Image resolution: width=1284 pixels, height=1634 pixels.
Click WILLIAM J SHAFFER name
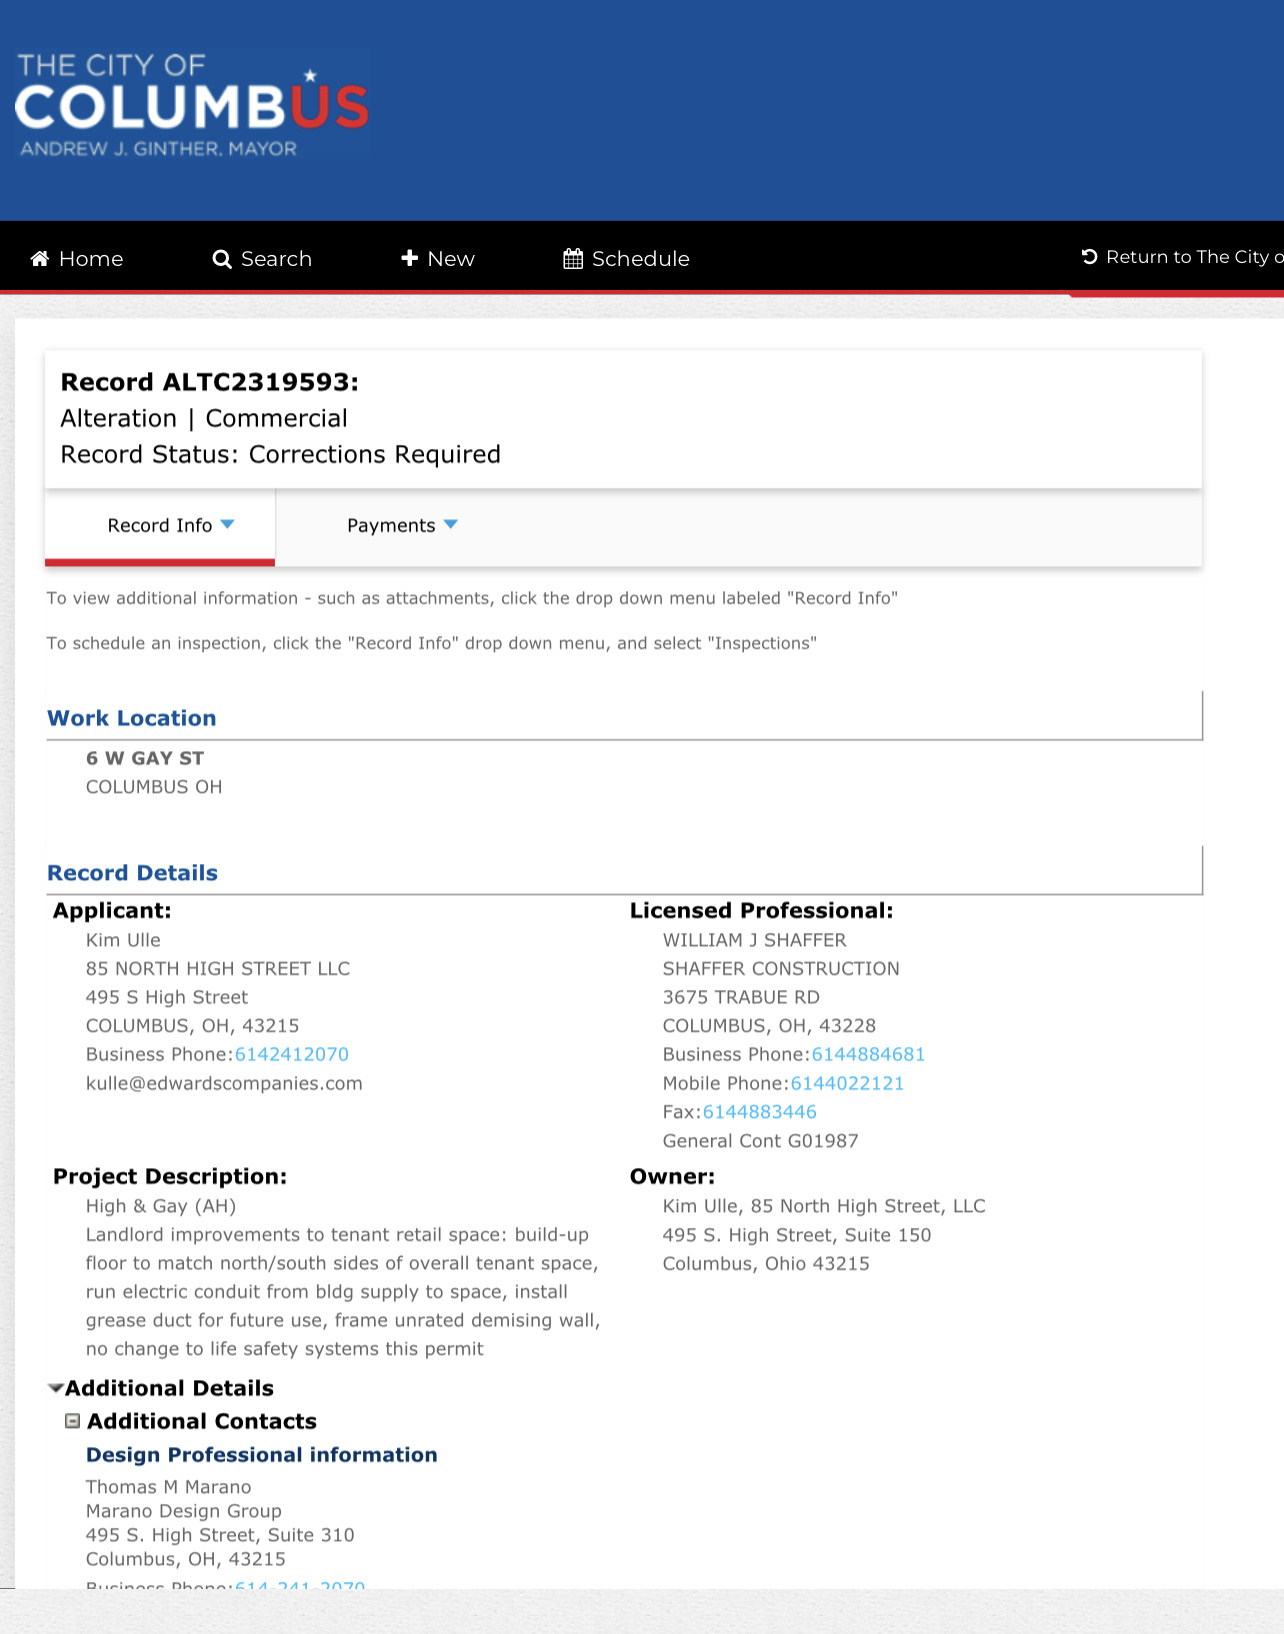[755, 940]
